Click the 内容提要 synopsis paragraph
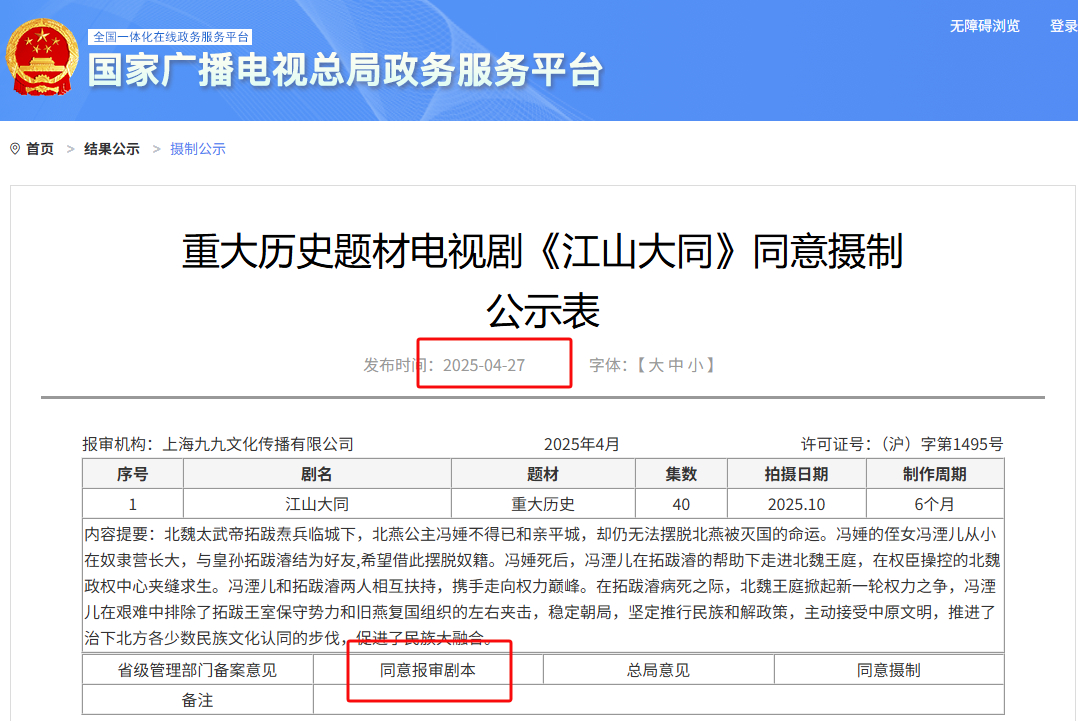This screenshot has height=721, width=1078. pos(543,586)
